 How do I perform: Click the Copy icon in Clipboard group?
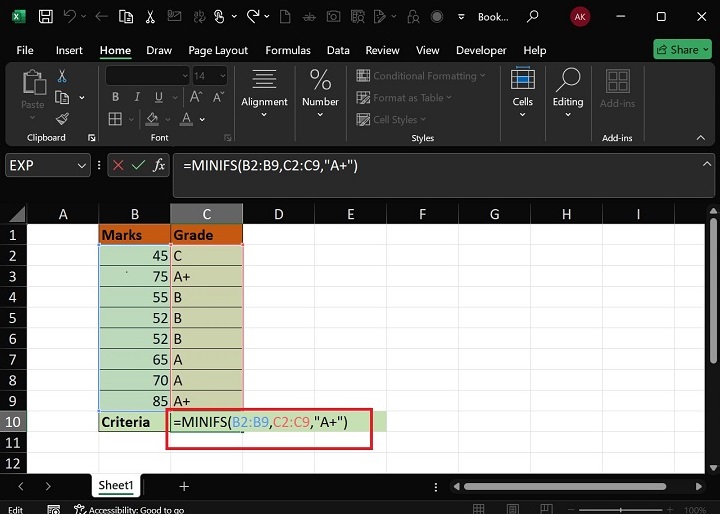[x=62, y=97]
